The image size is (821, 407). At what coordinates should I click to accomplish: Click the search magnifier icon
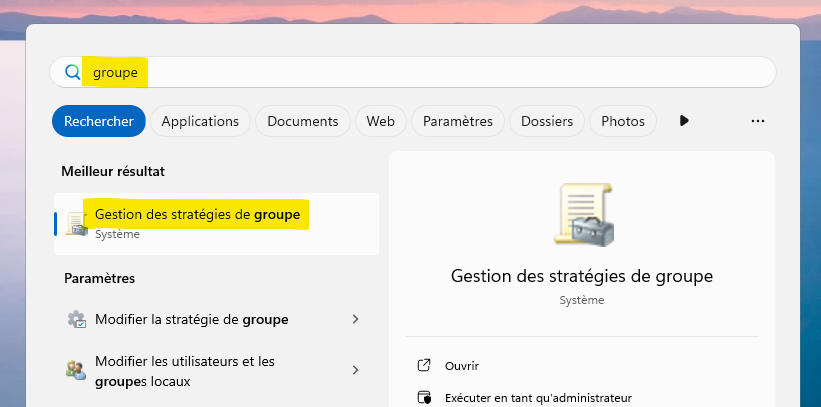coord(72,72)
